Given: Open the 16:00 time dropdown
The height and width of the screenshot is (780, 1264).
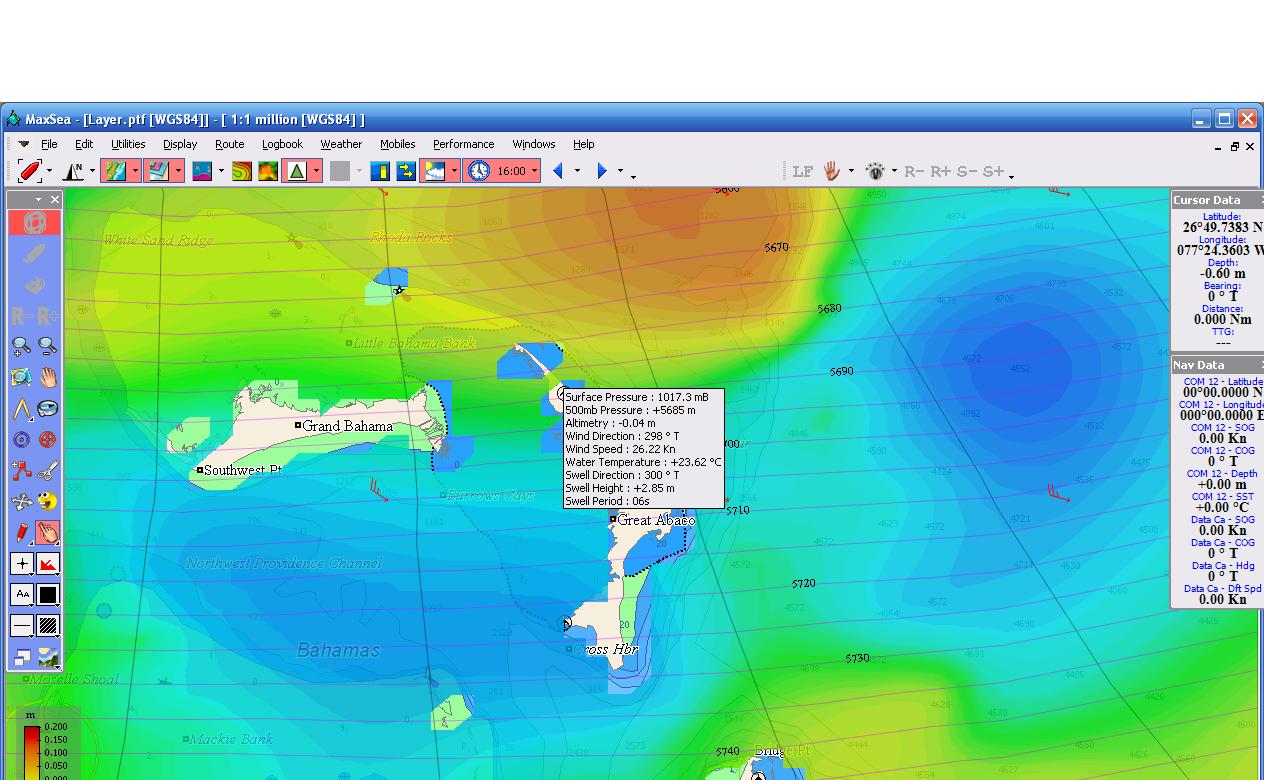Looking at the screenshot, I should (x=534, y=171).
